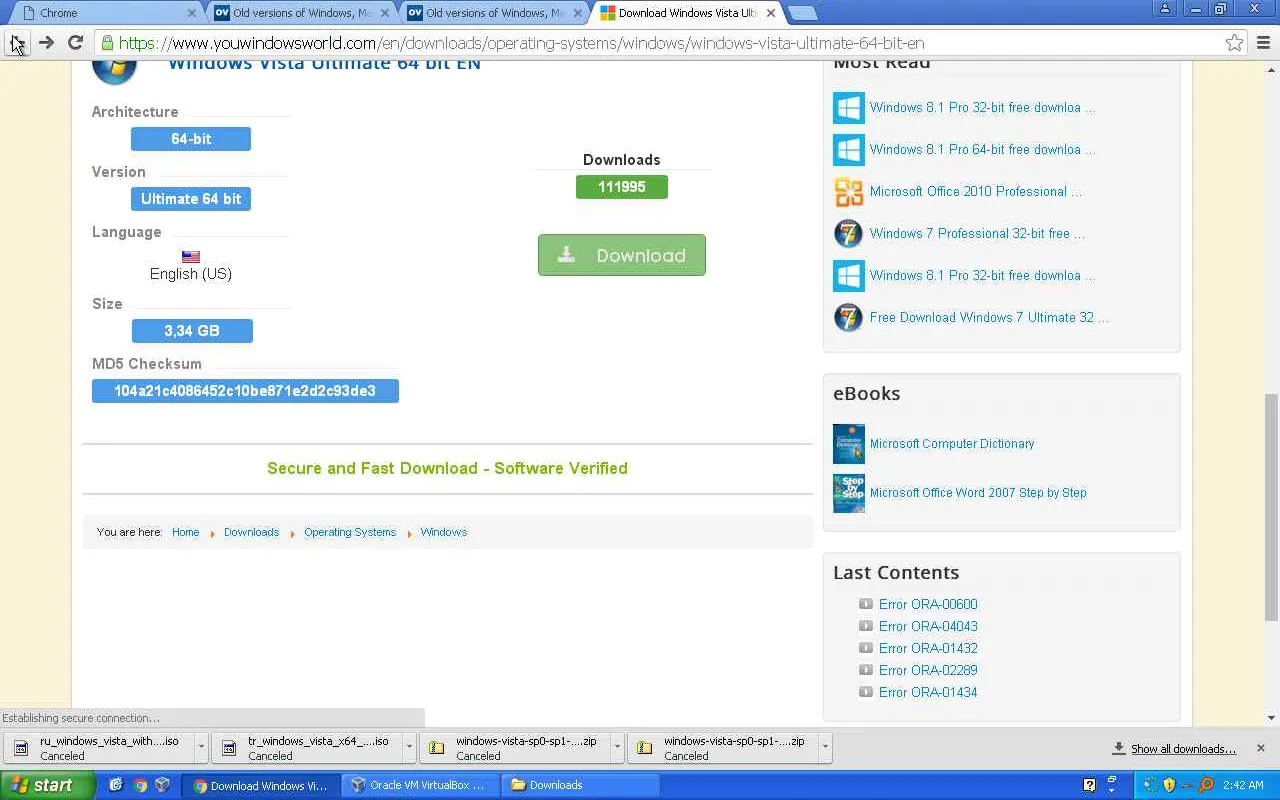Open the dropdown arrow for tr_windows_vista_x64 ISO download
Screen dimensions: 1280x800
pyautogui.click(x=409, y=748)
